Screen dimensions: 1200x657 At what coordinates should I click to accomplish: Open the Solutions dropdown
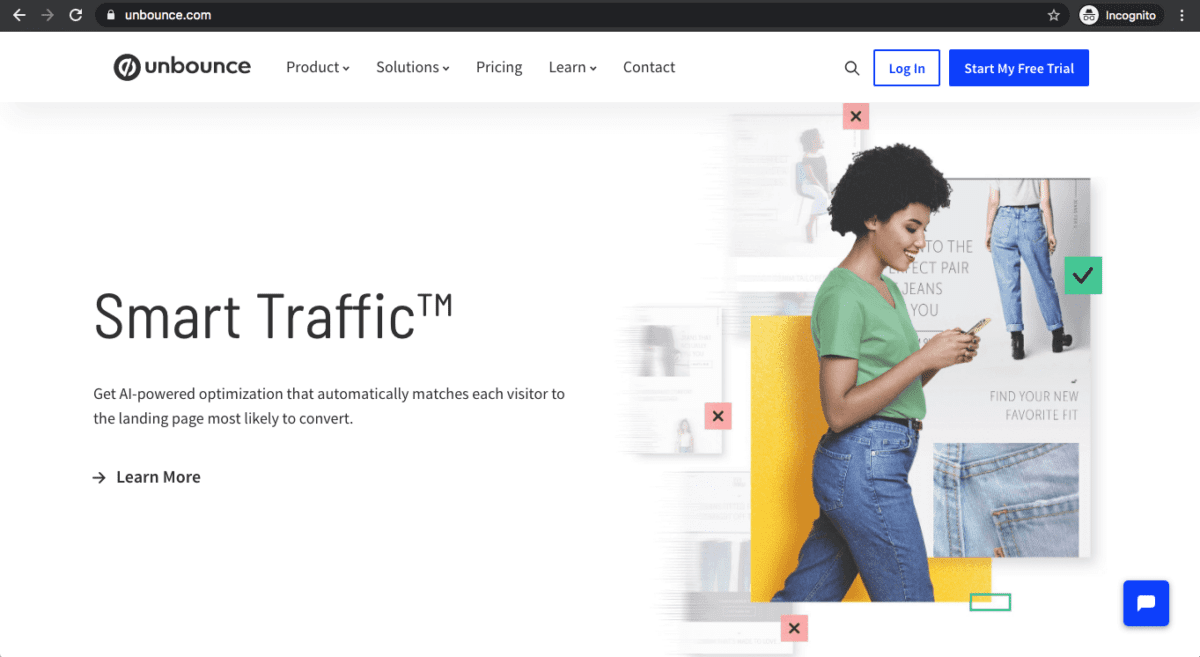click(x=412, y=67)
